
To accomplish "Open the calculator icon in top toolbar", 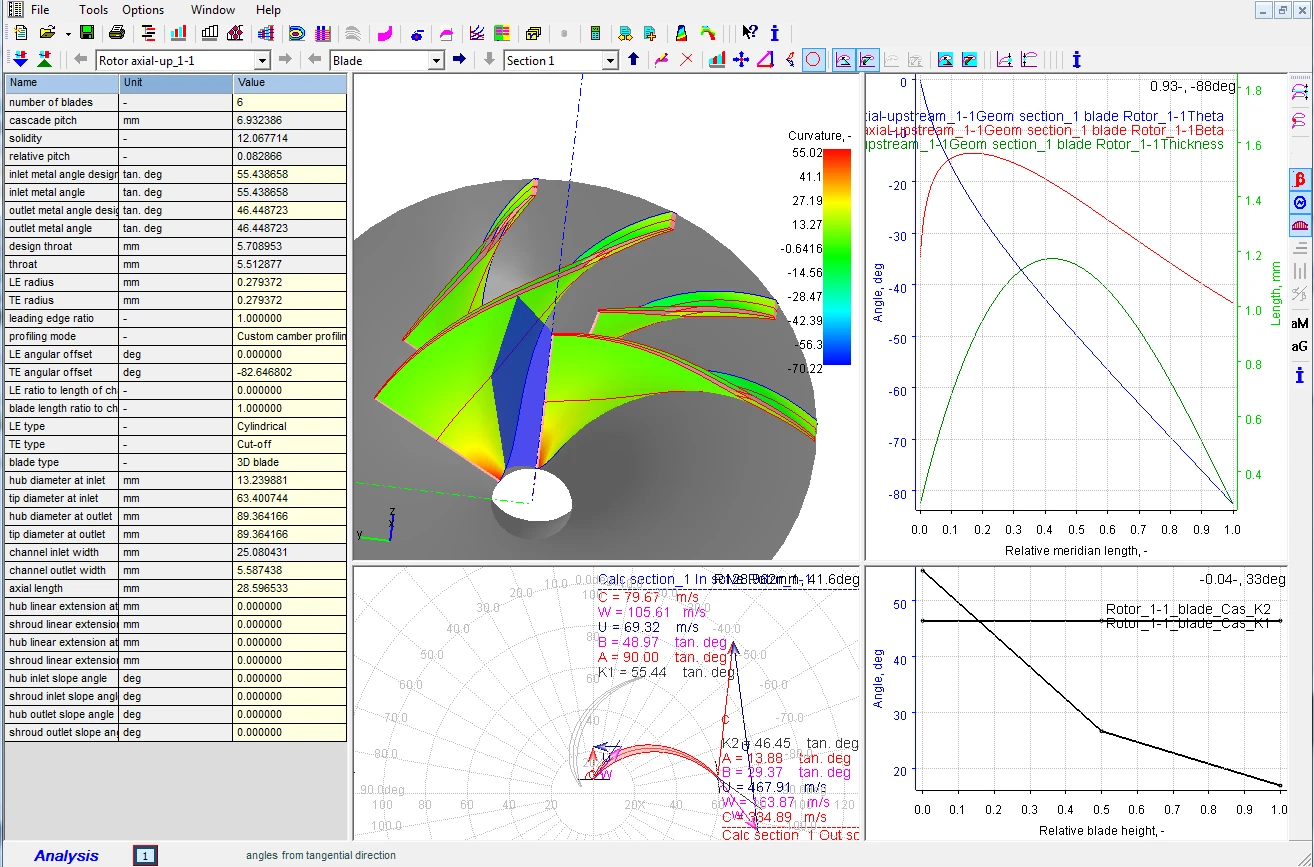I will pos(595,33).
